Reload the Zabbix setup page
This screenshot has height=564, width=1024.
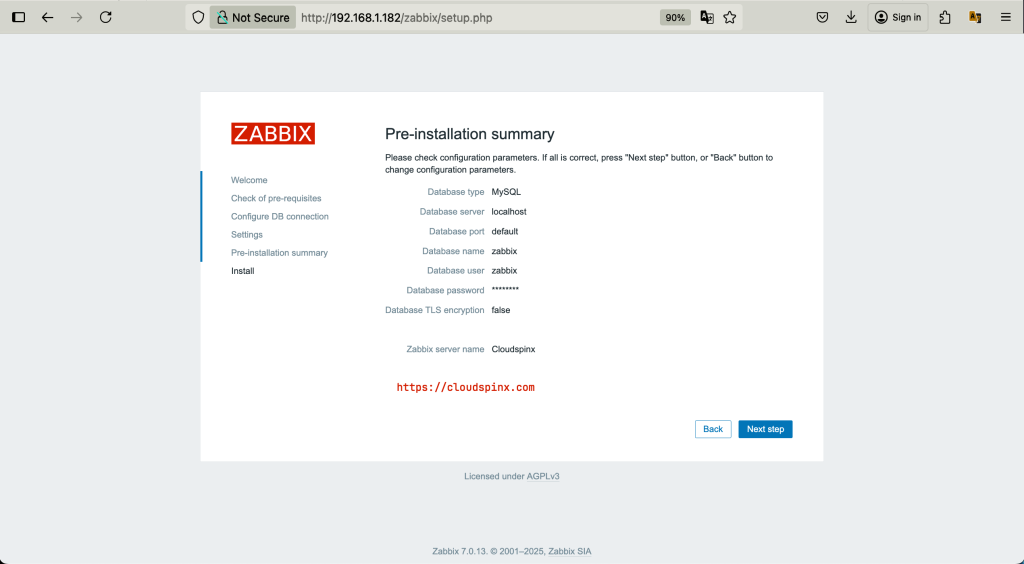tap(106, 18)
